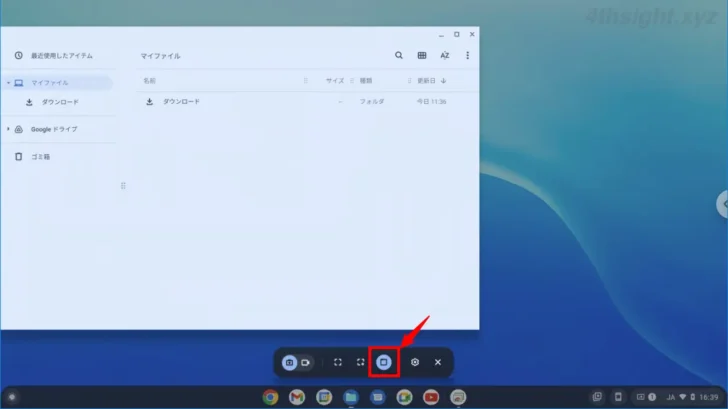Viewport: 728px width, 409px height.
Task: Sort files by 更新日 column header
Action: (426, 81)
